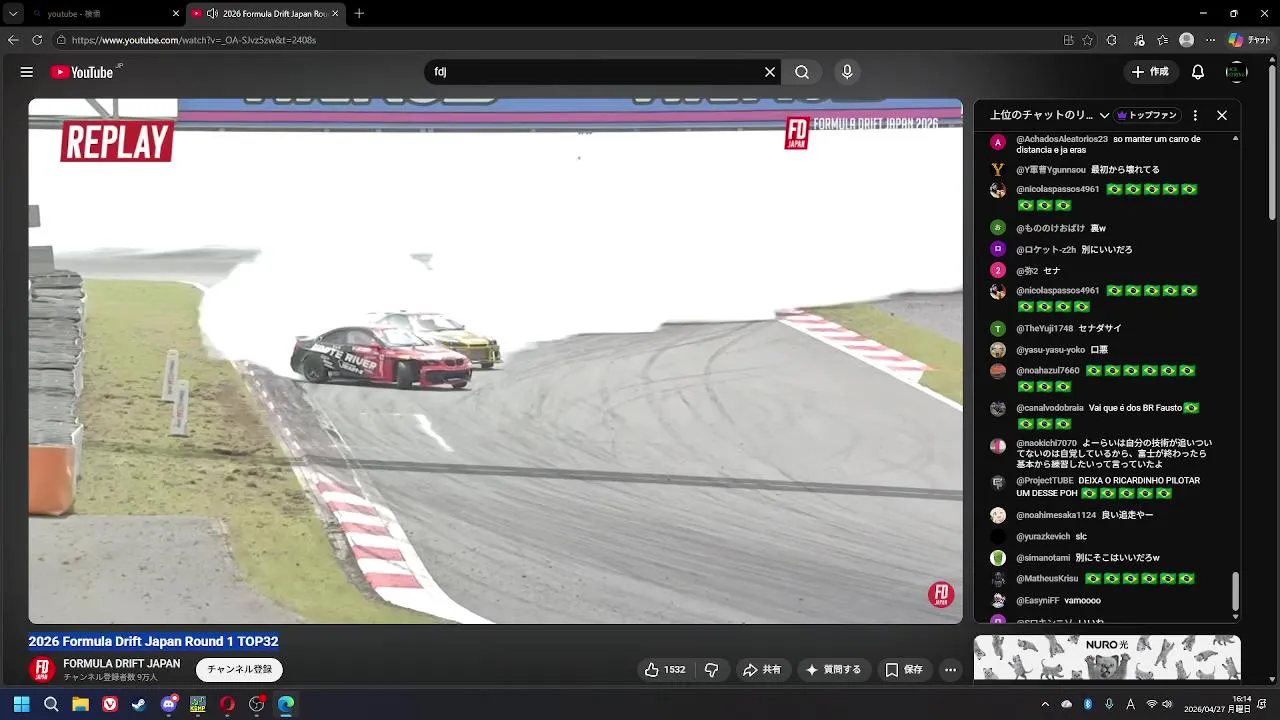The width and height of the screenshot is (1280, 720).
Task: Open volume control in system tray
Action: pyautogui.click(x=1167, y=704)
